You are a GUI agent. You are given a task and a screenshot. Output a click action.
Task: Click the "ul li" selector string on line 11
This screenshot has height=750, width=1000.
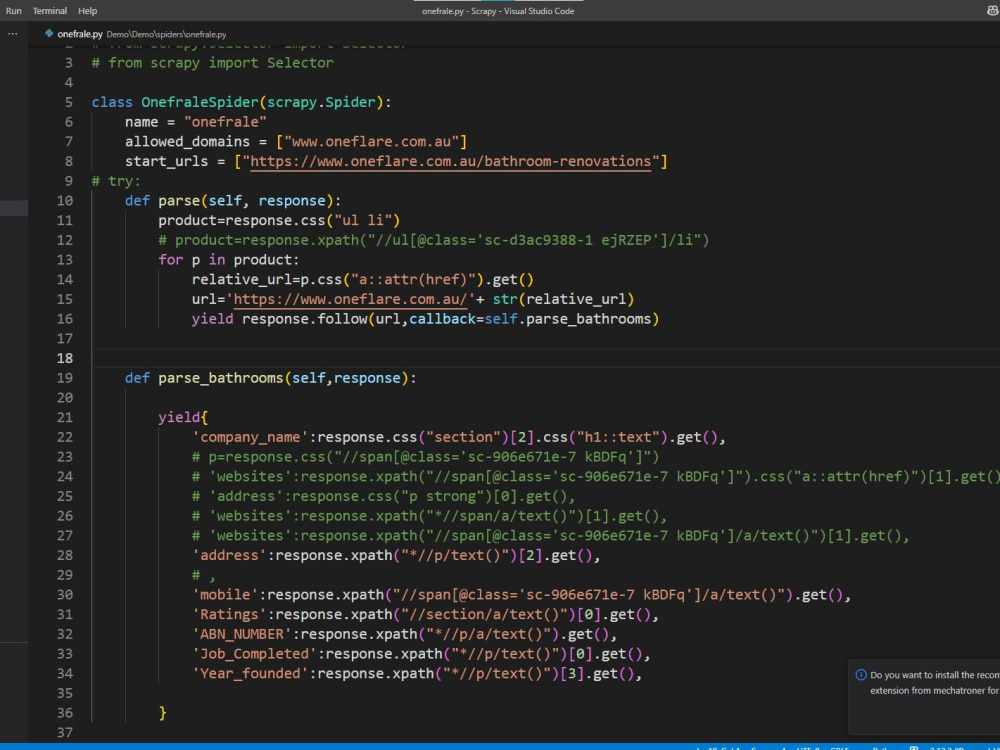pos(362,221)
